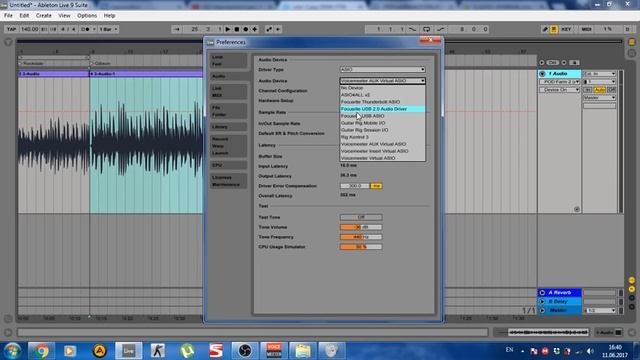
Task: Open the browser show/hide triangle icon
Action: (x=8, y=42)
